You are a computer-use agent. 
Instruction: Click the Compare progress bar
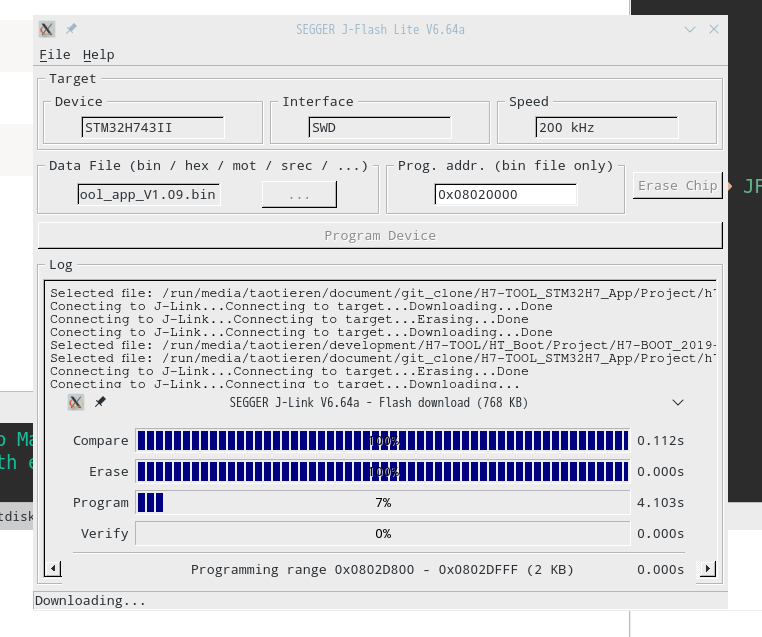383,441
